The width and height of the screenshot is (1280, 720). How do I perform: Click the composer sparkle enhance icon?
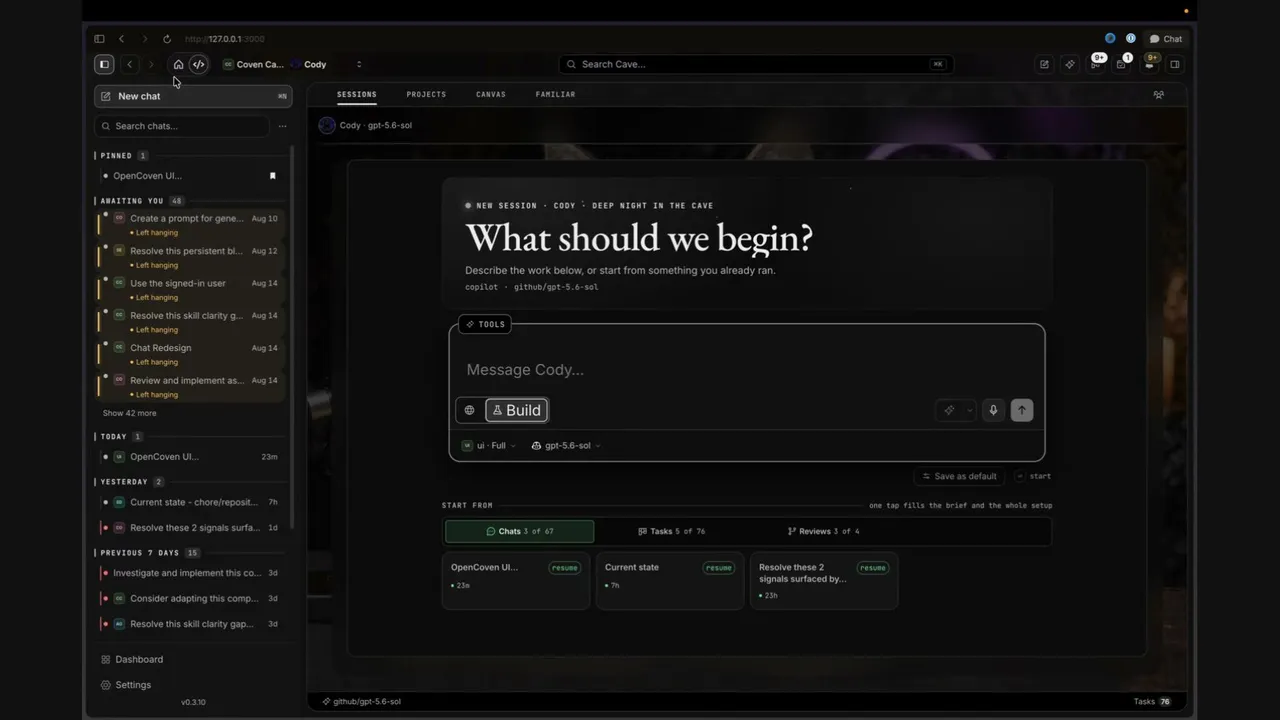tap(949, 410)
